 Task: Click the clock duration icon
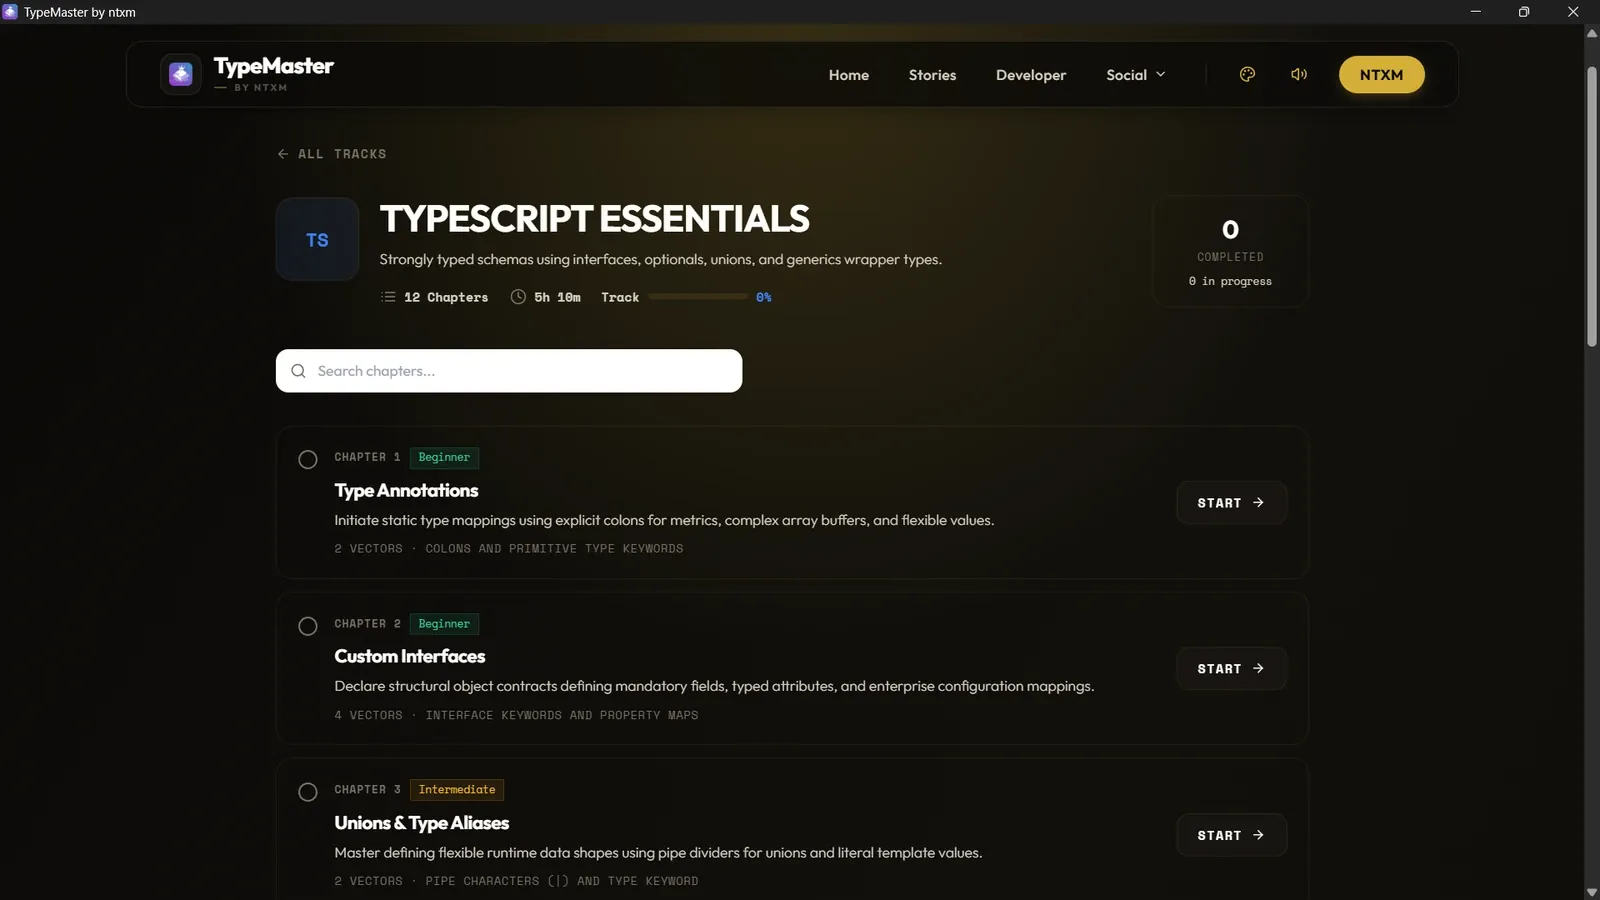pos(518,297)
